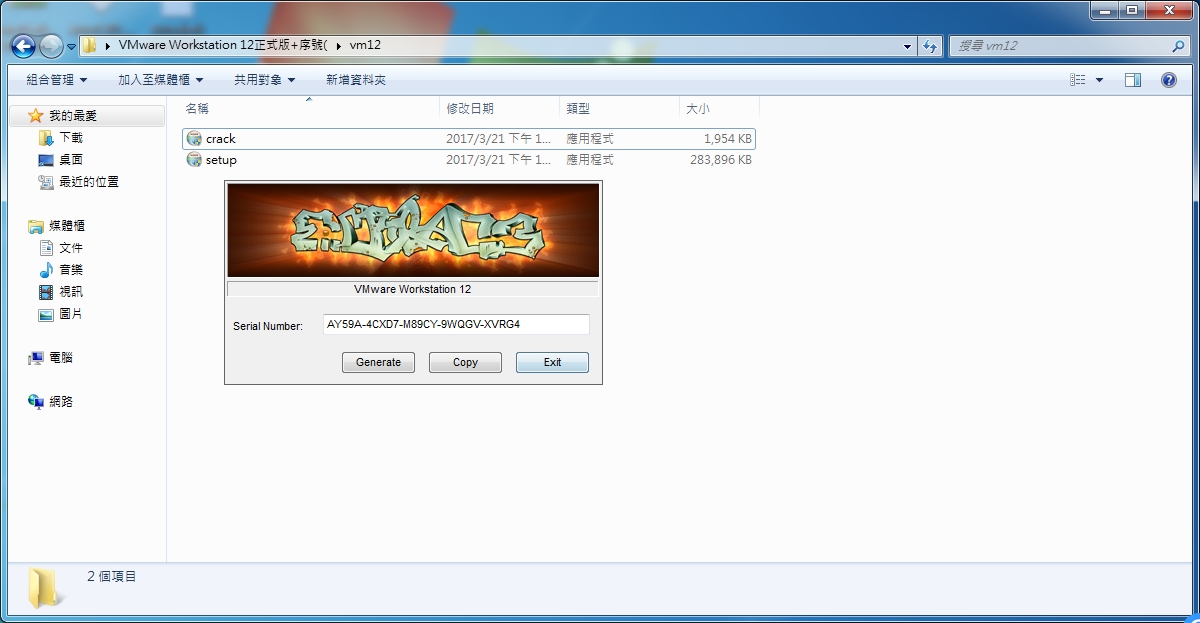Click 新增資料夾 to create folder
This screenshot has height=623, width=1200.
tap(355, 79)
